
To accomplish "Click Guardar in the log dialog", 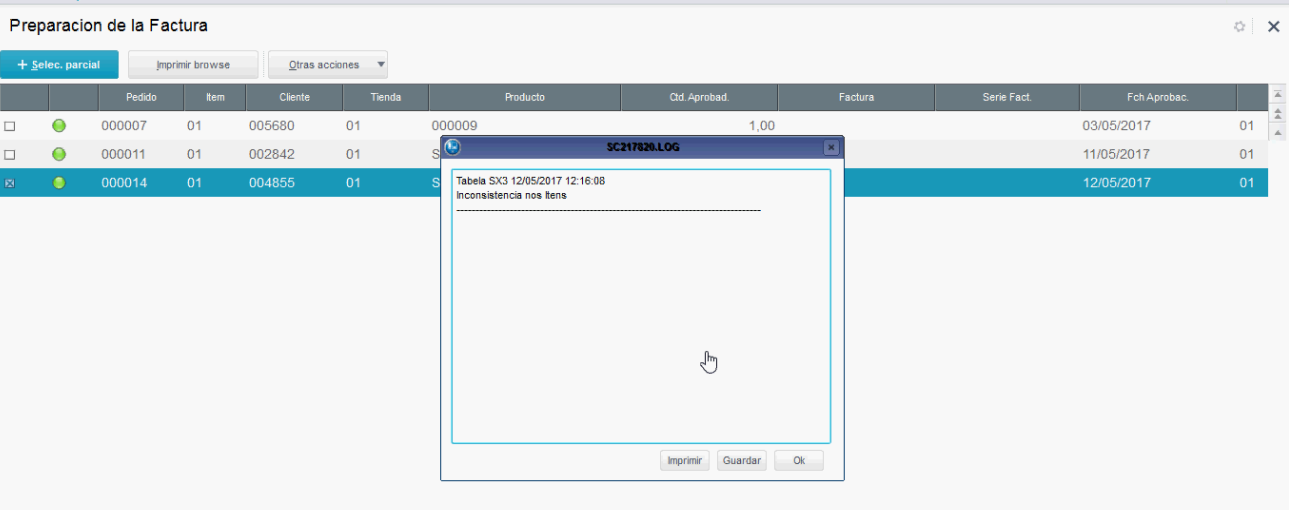I will [742, 461].
